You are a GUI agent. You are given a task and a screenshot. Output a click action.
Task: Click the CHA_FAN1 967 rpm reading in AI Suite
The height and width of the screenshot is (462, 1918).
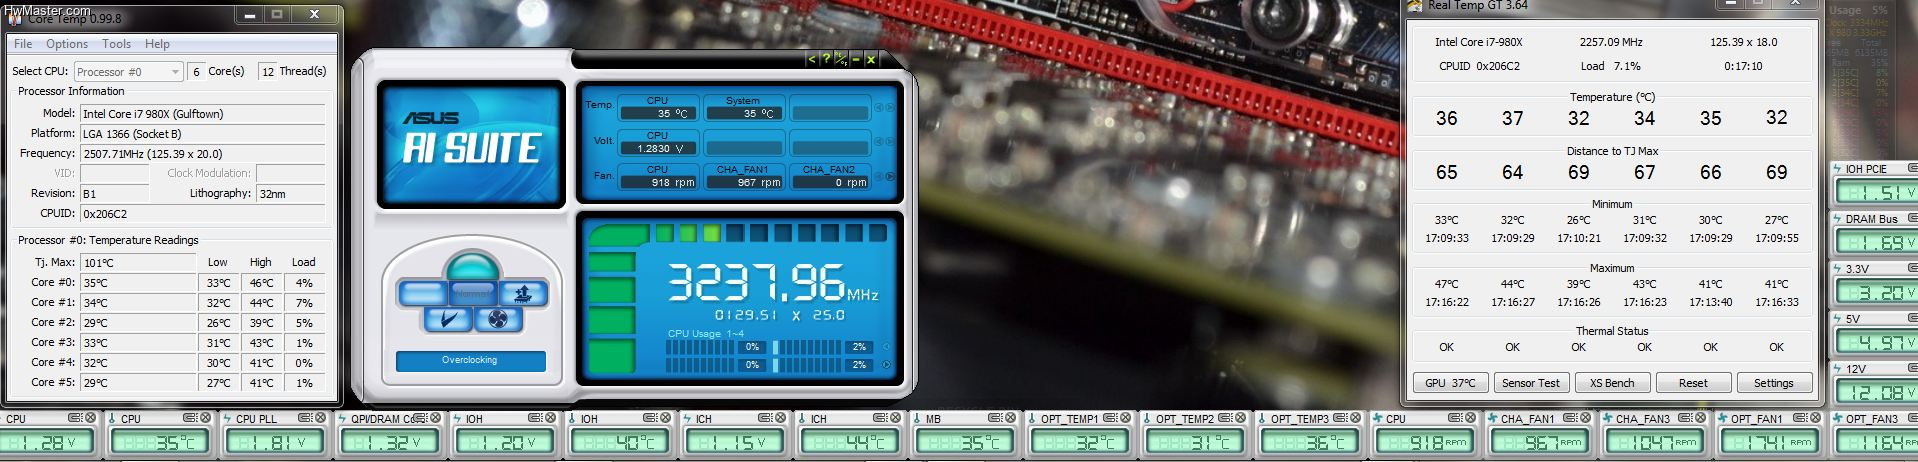point(743,182)
